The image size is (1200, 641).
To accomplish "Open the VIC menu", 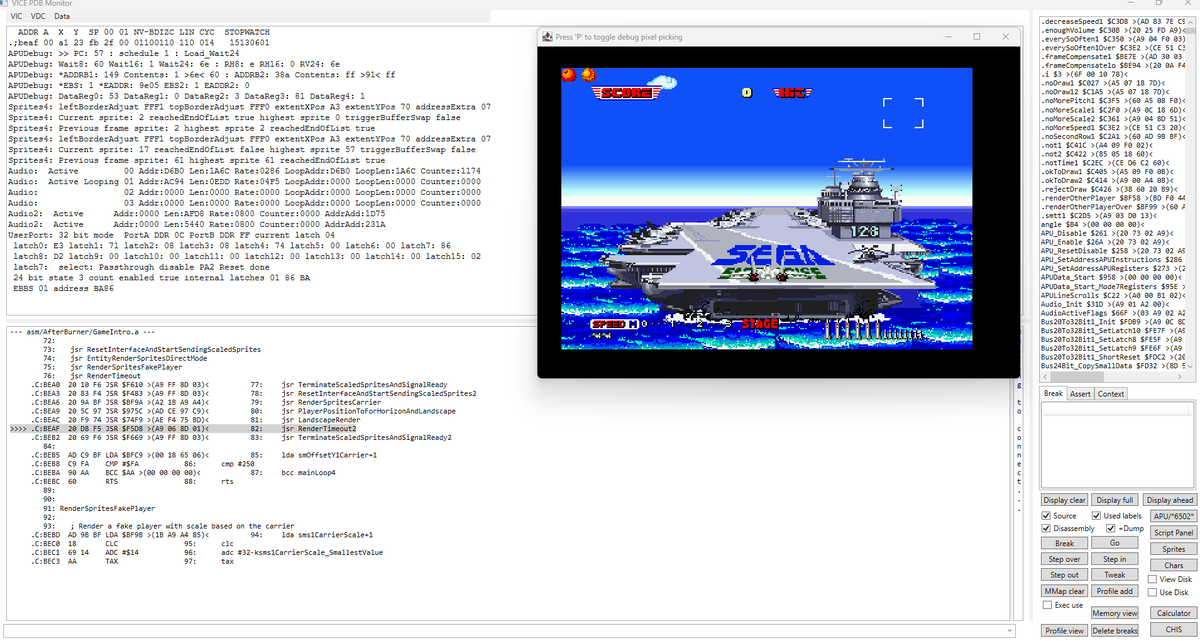I will 14,16.
